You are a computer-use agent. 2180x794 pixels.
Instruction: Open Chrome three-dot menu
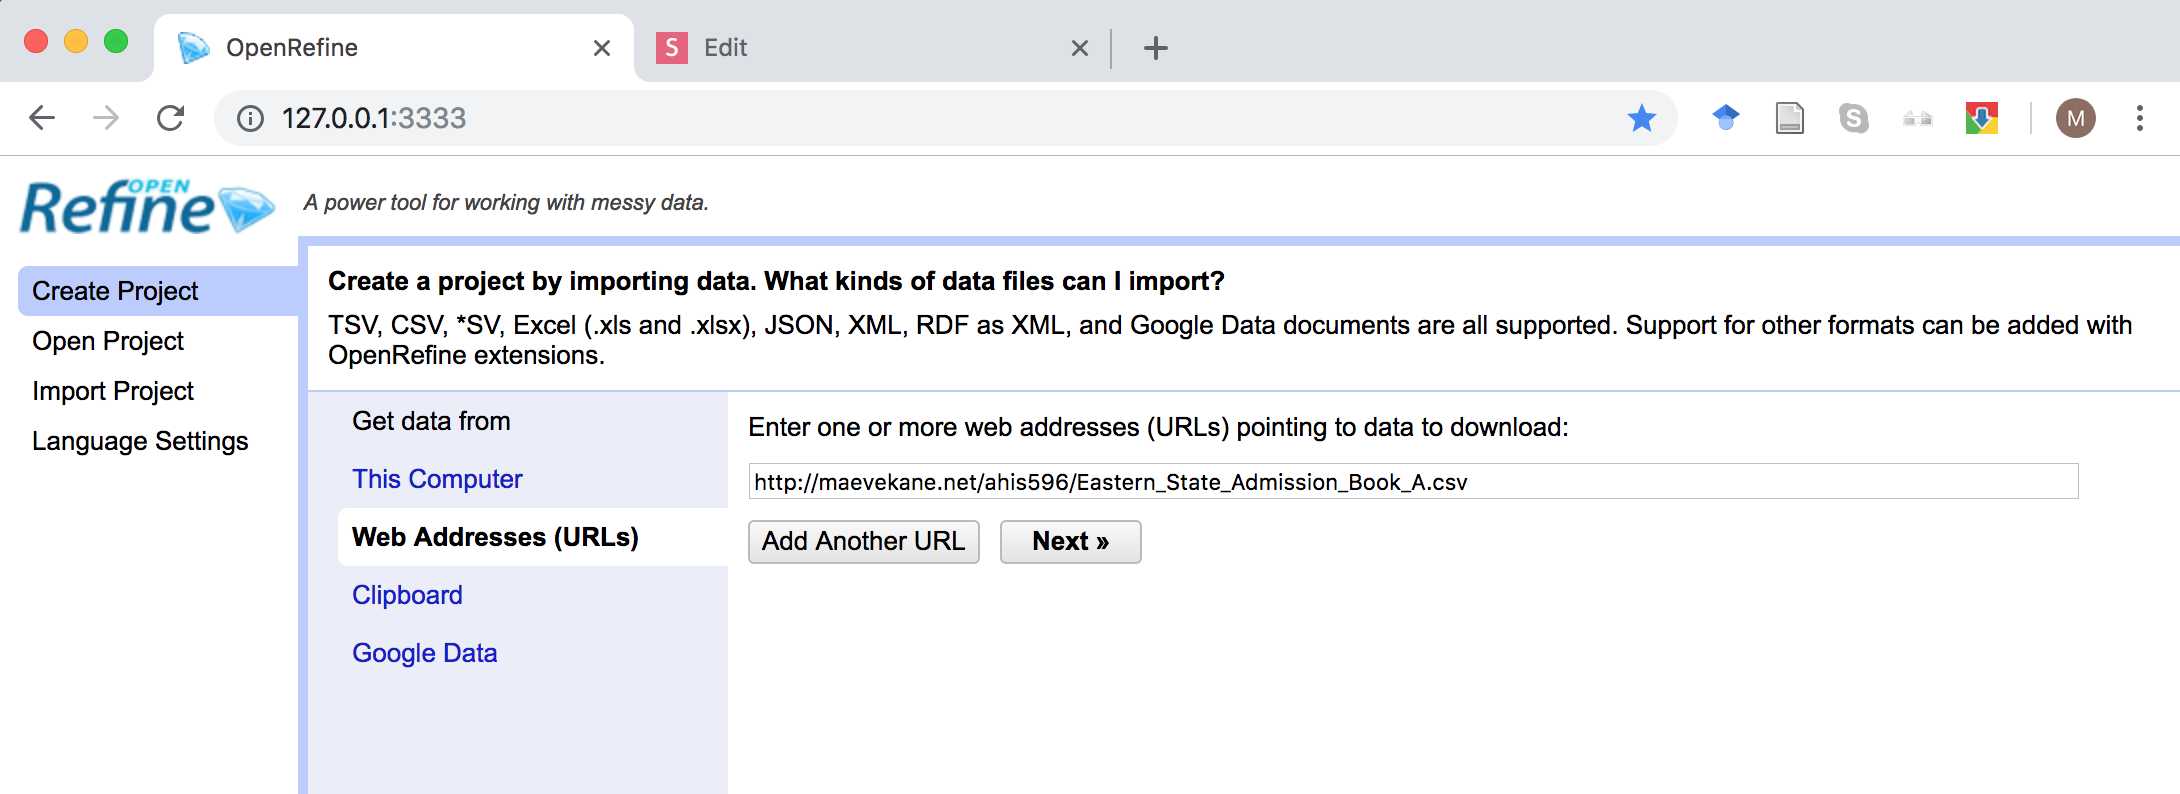[2139, 118]
